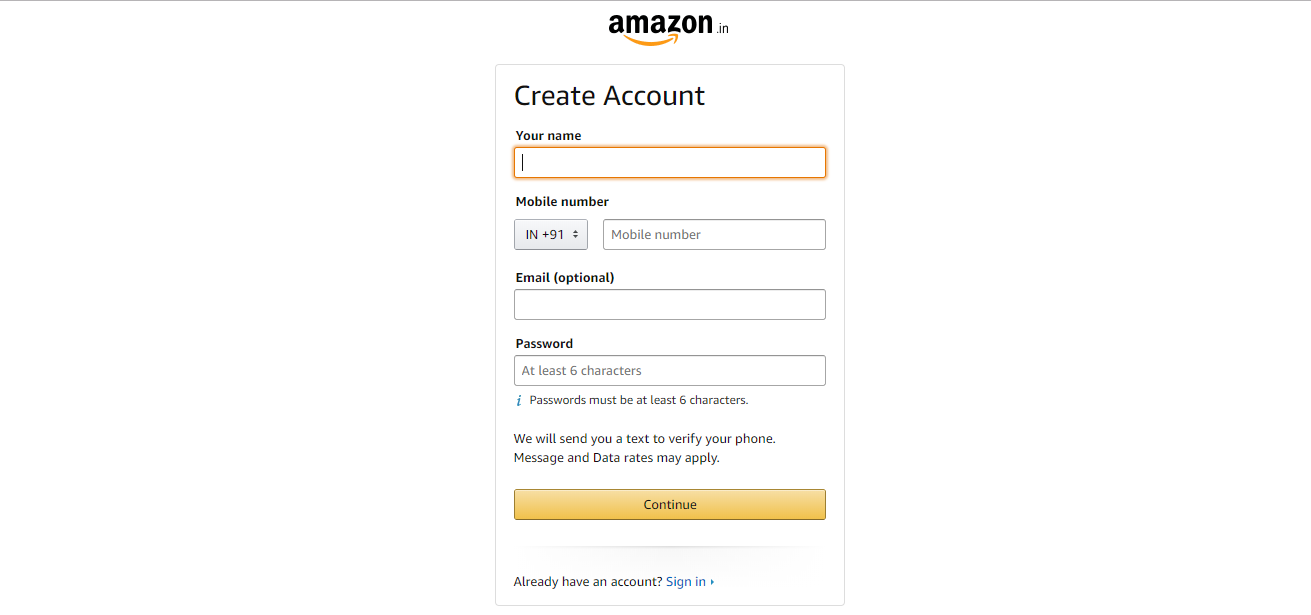This screenshot has height=615, width=1311.
Task: Open the IN +91 country code dropdown
Action: (551, 235)
